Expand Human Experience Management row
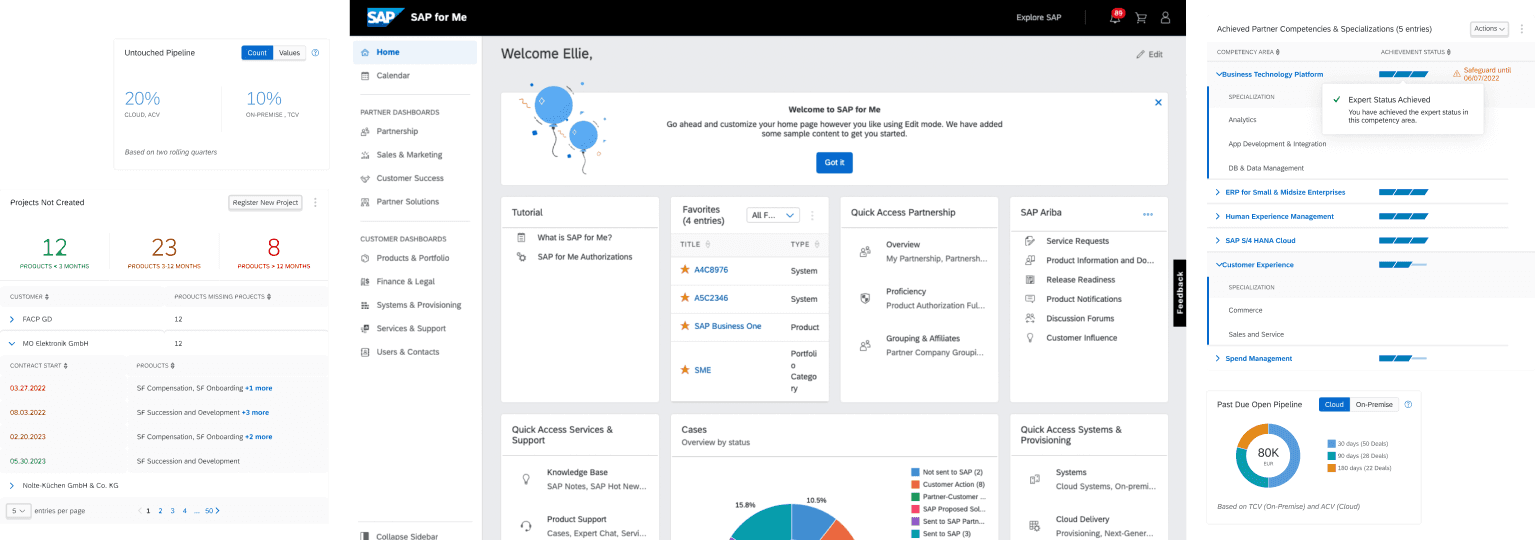Viewport: 1536px width, 540px height. click(1217, 216)
